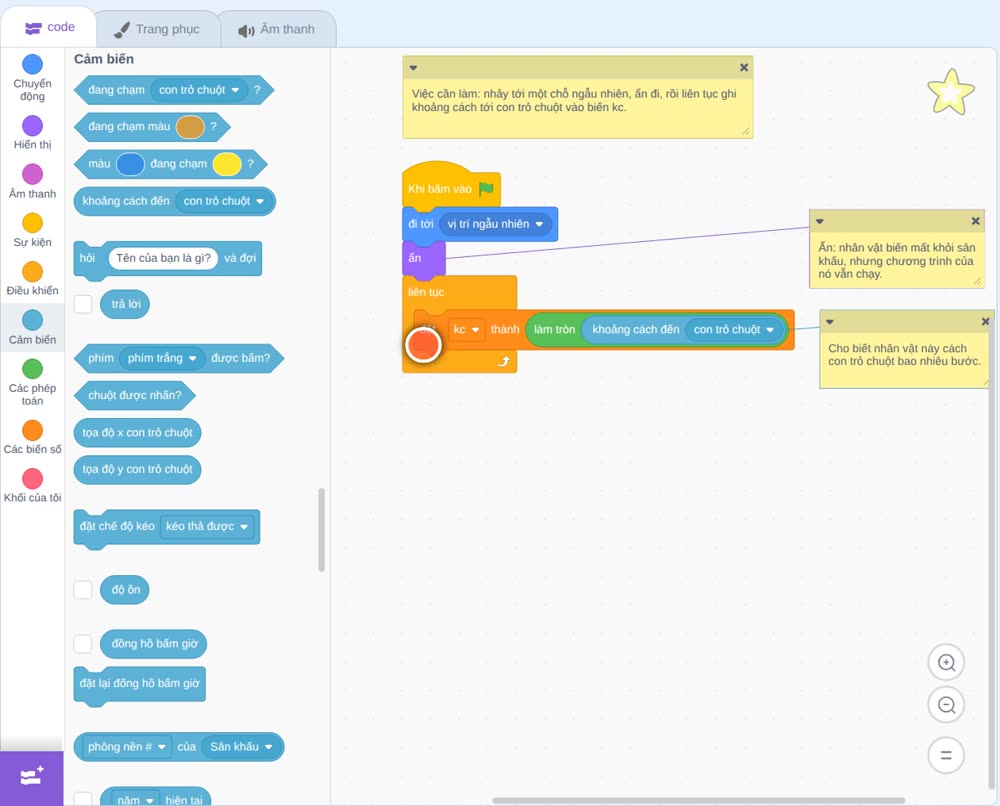Open 'kéo thả được' drag mode dropdown
This screenshot has width=1000, height=806.
[207, 527]
